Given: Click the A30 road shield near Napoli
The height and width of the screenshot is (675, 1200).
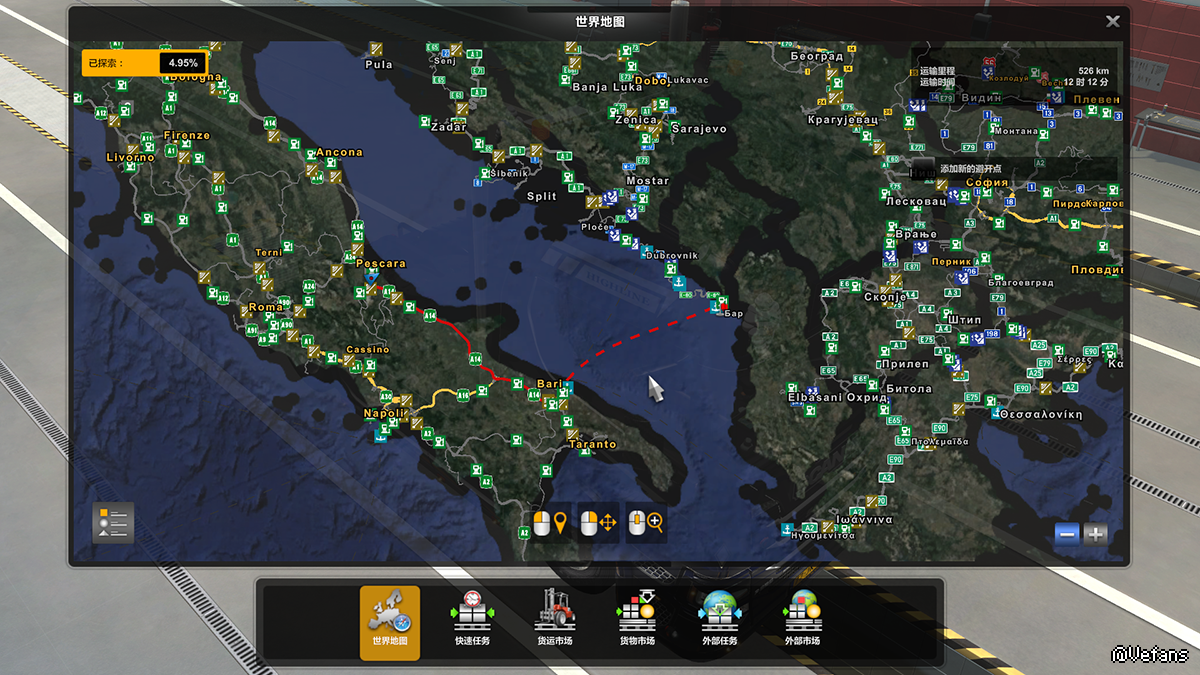Looking at the screenshot, I should pos(385,396).
